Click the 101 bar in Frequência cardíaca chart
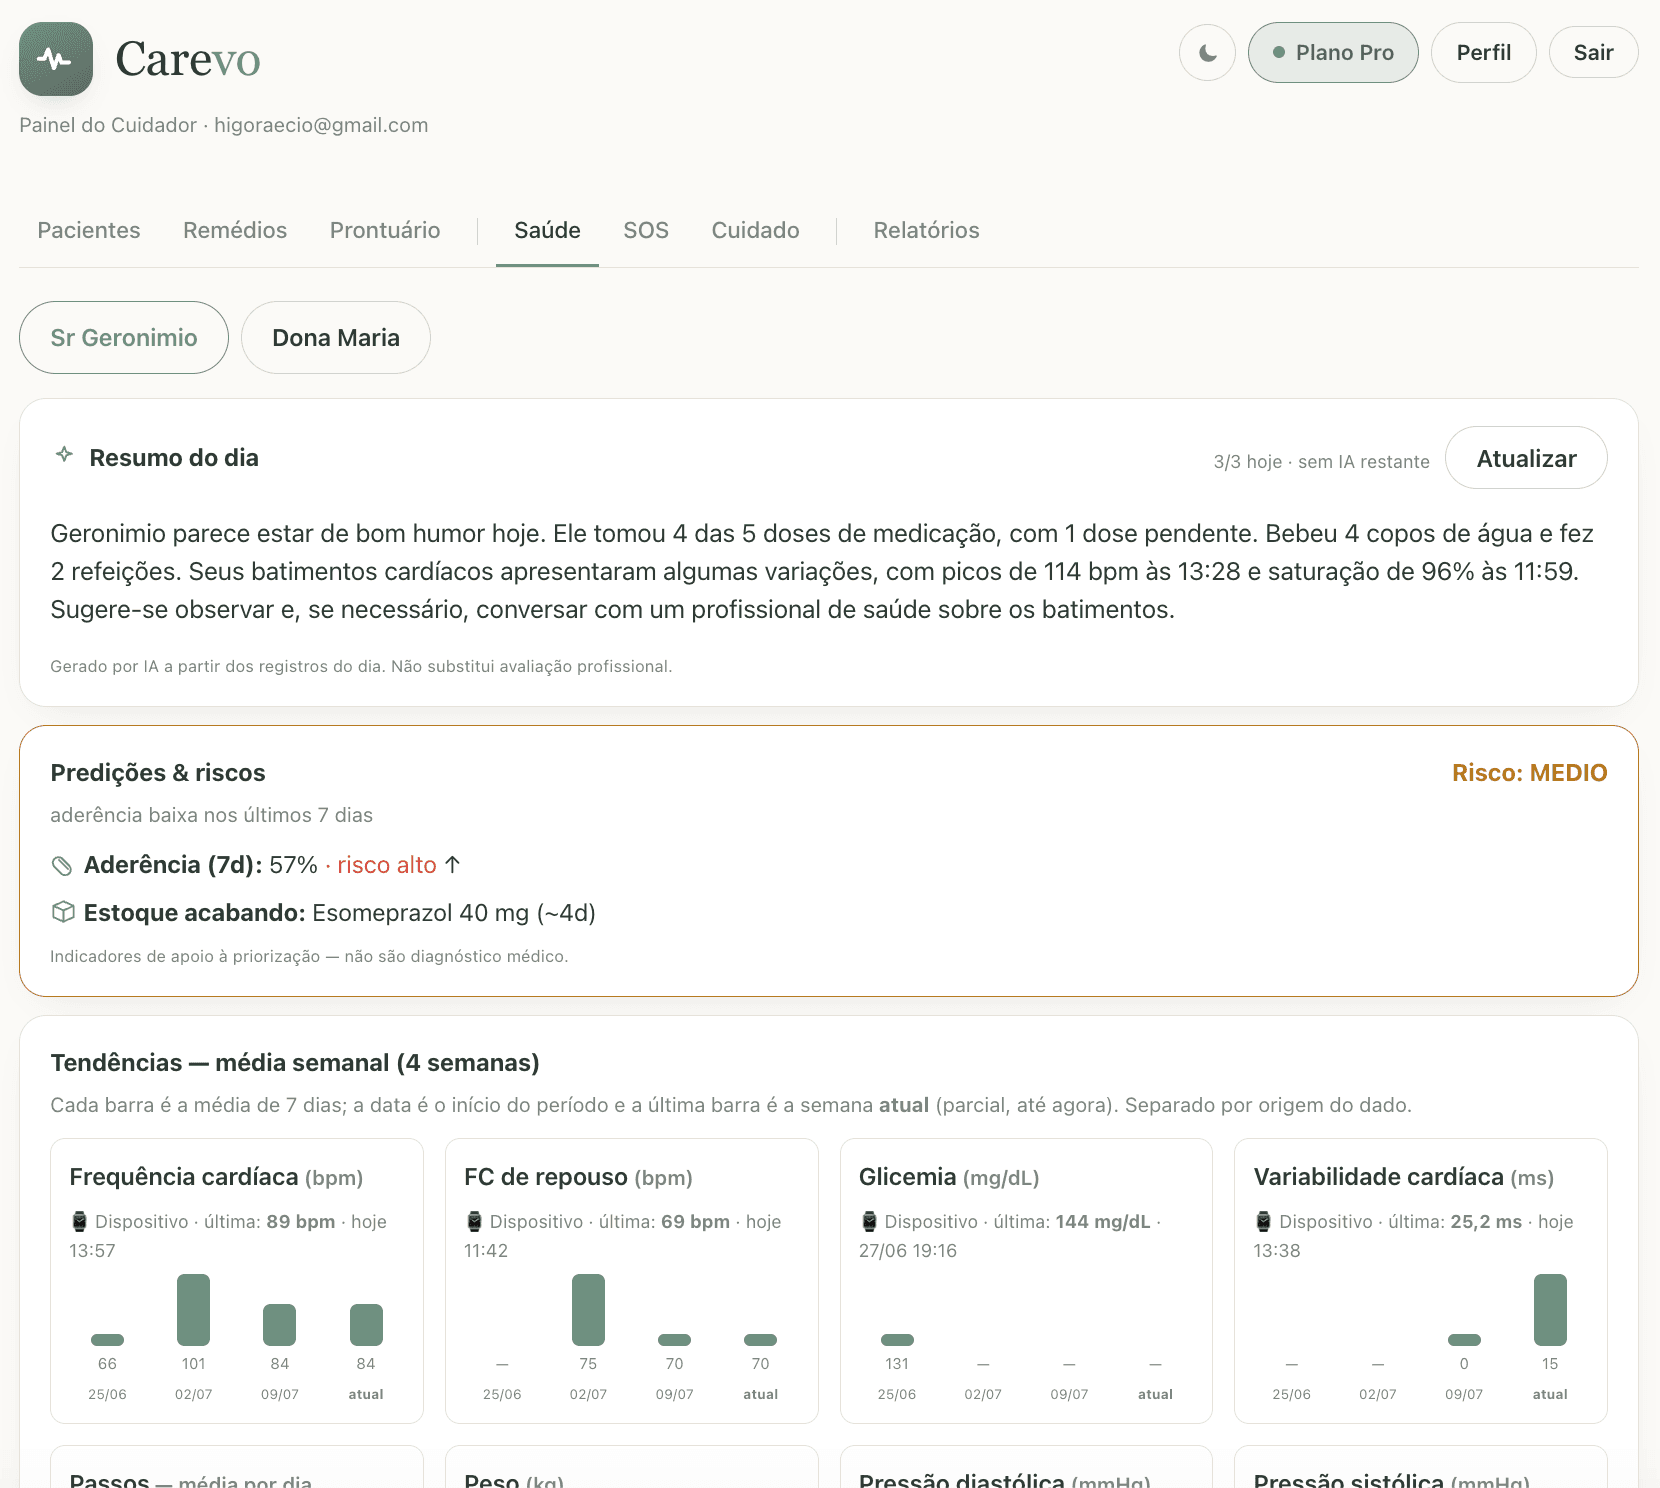The width and height of the screenshot is (1660, 1488). click(193, 1310)
